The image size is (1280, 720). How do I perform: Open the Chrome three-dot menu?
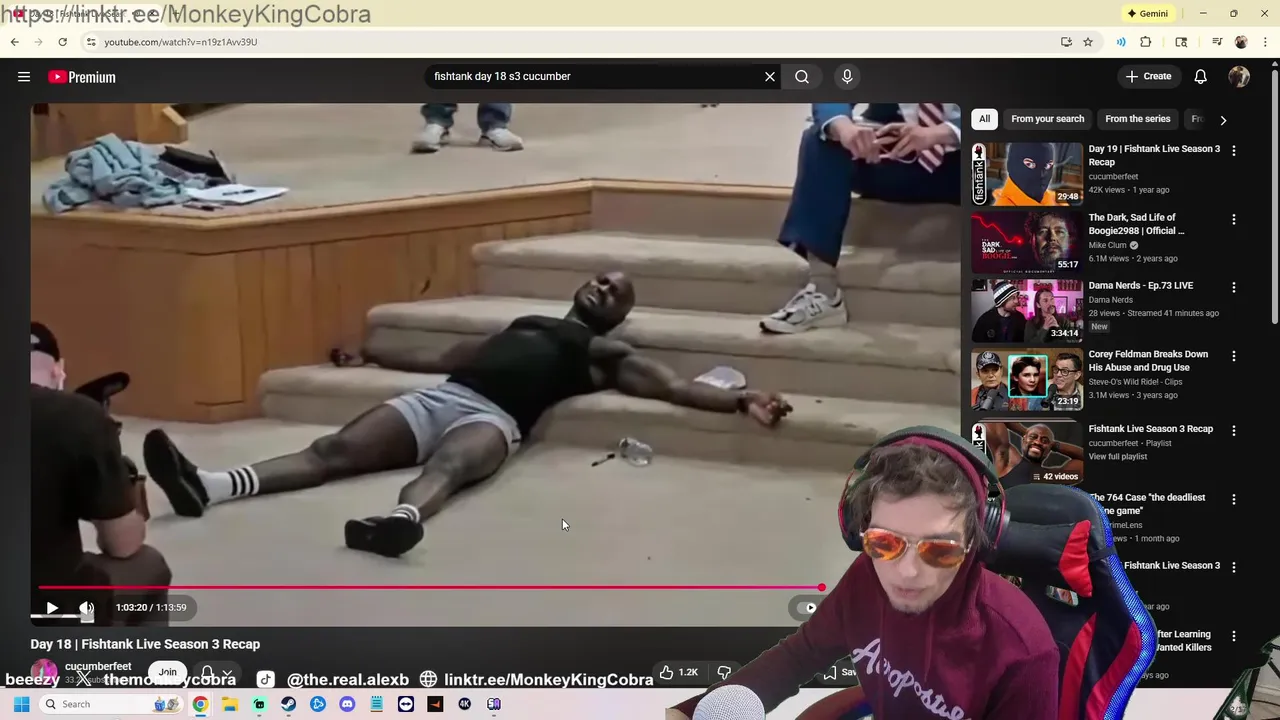click(x=1266, y=42)
